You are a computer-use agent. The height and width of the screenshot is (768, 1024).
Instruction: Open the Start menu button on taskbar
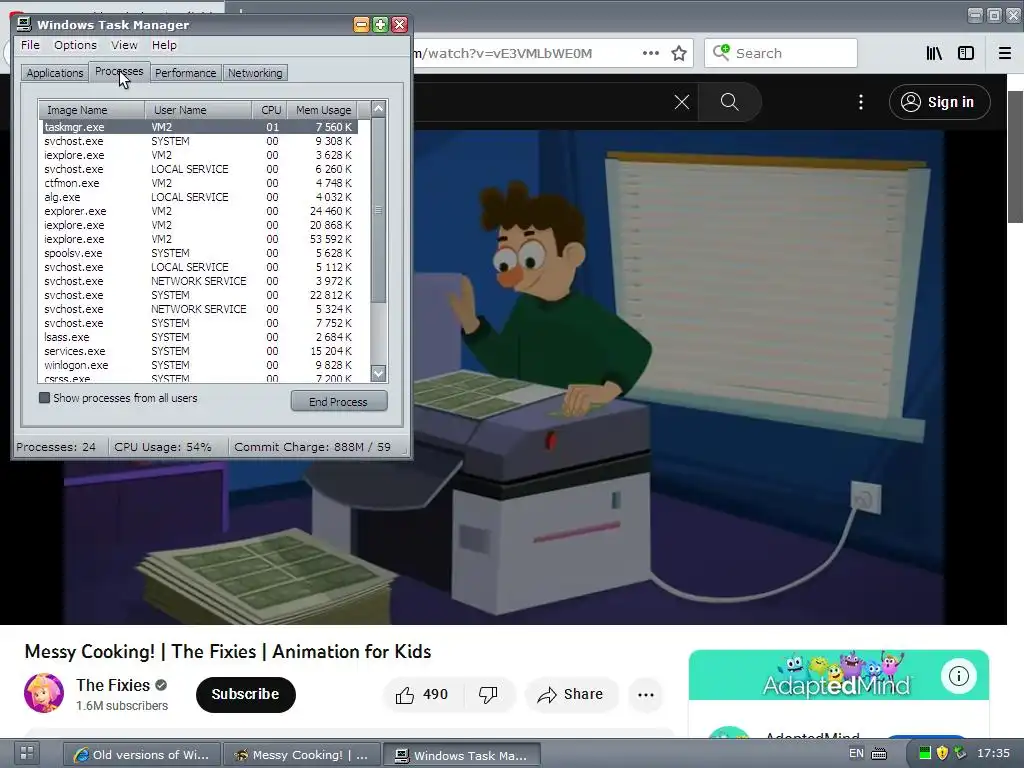27,753
